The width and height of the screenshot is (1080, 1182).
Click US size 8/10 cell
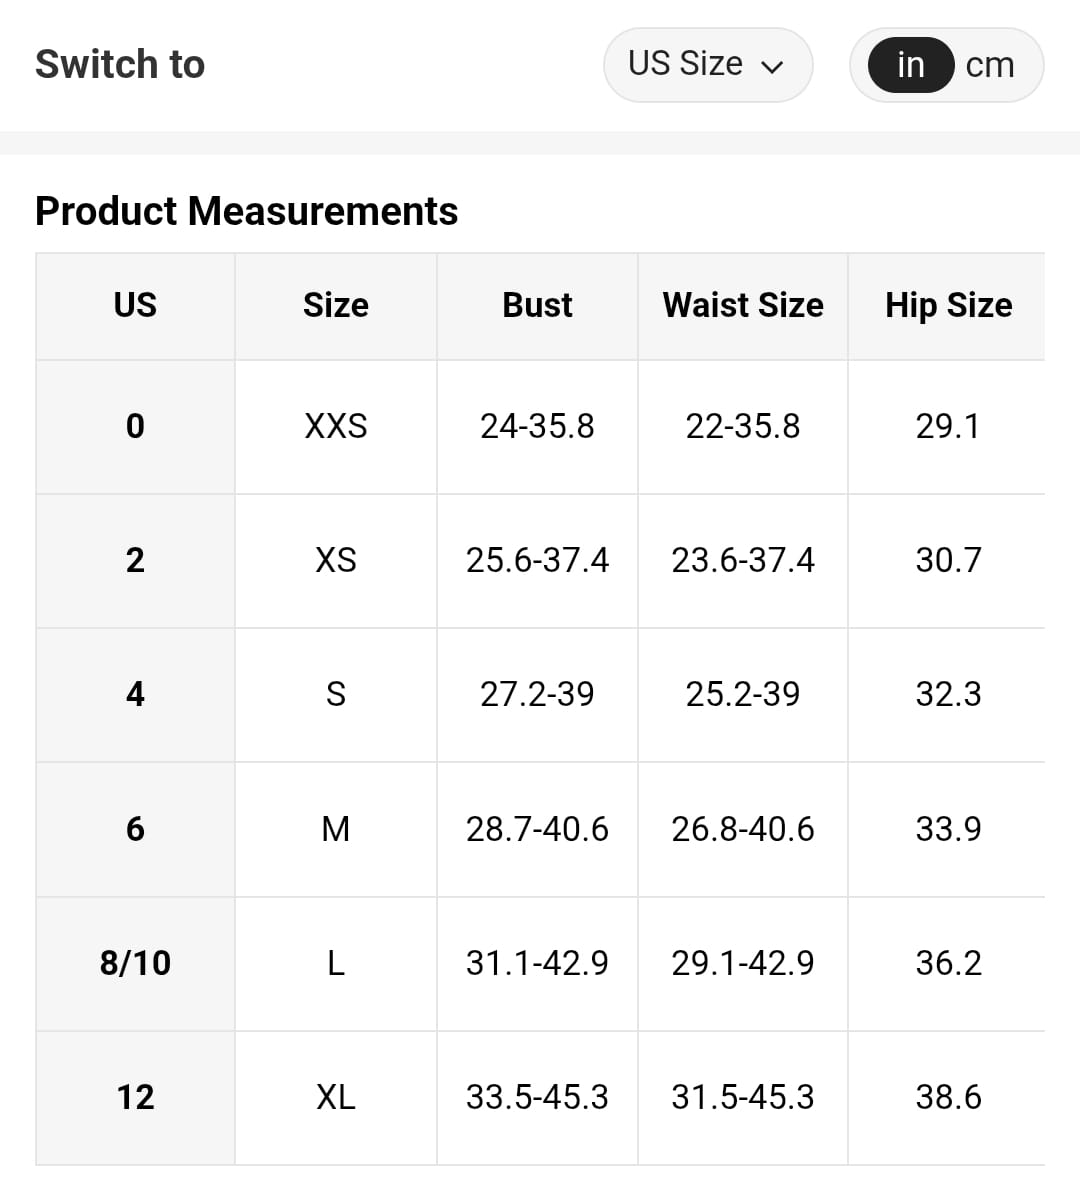pos(135,963)
